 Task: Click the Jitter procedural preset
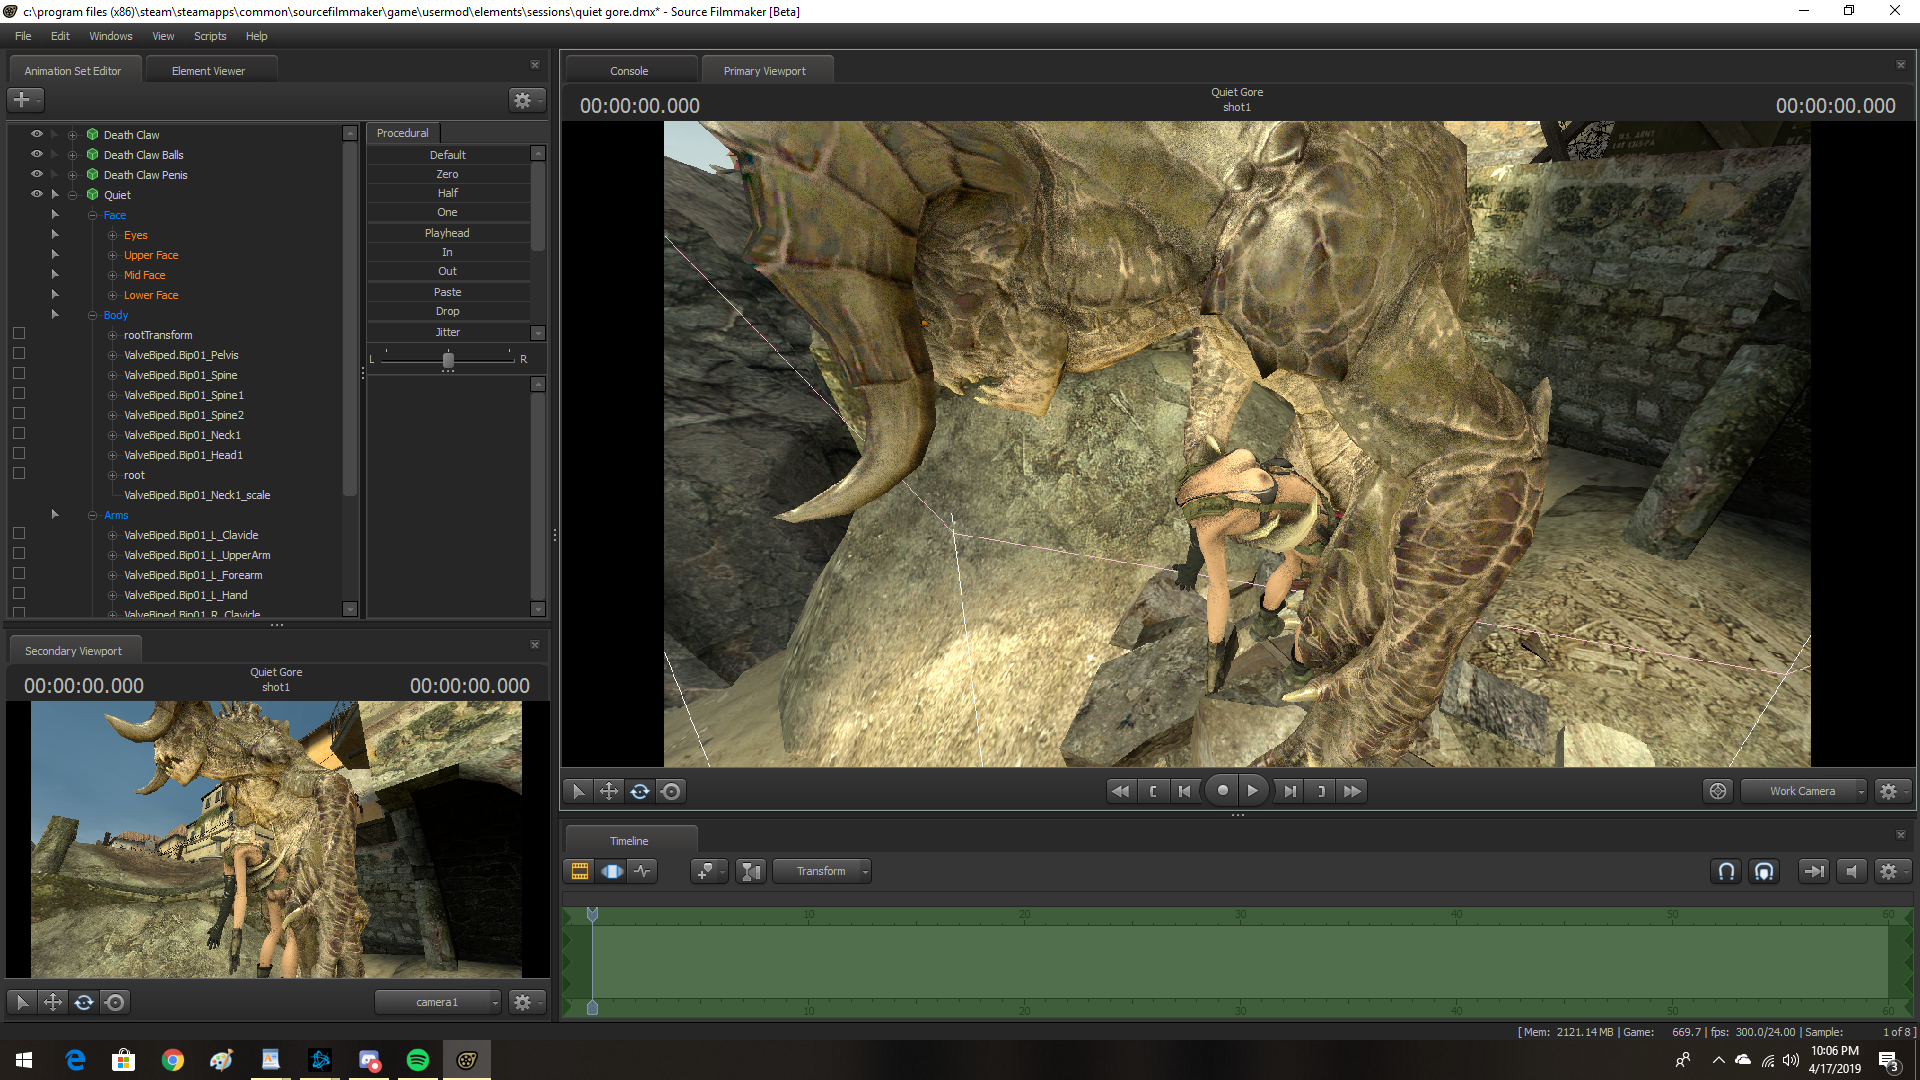(447, 332)
